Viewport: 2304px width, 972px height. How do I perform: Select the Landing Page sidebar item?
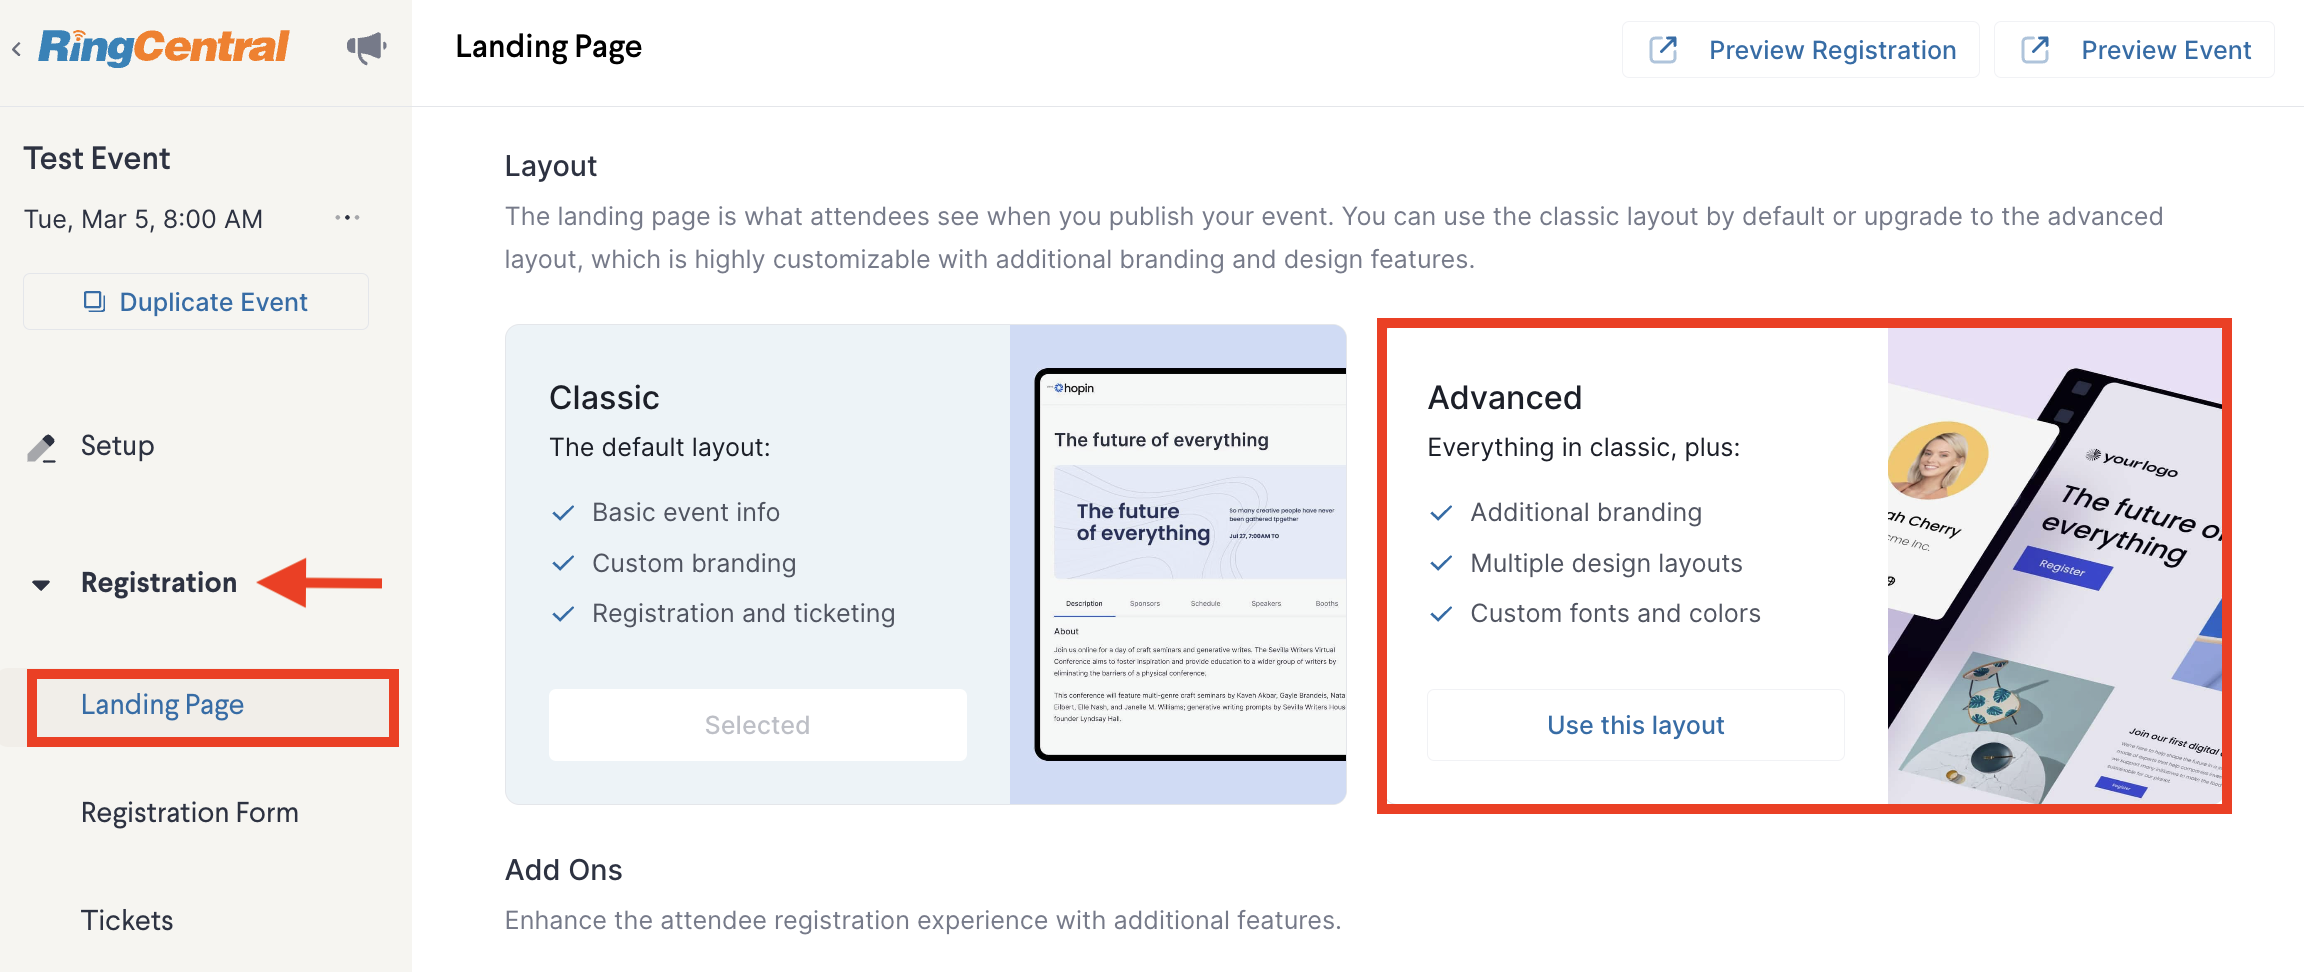[162, 705]
